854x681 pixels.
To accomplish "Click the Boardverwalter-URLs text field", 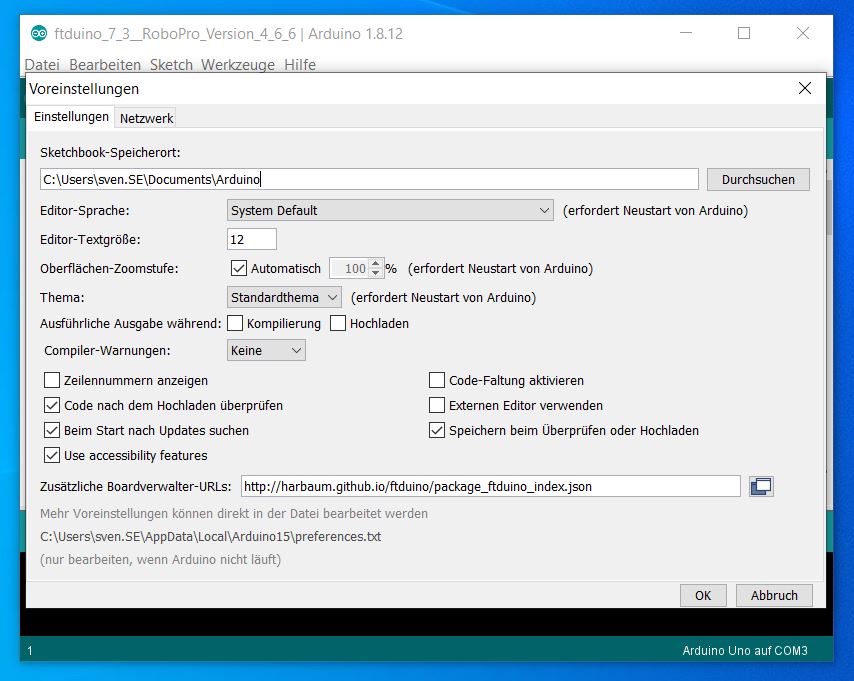I will pos(491,486).
